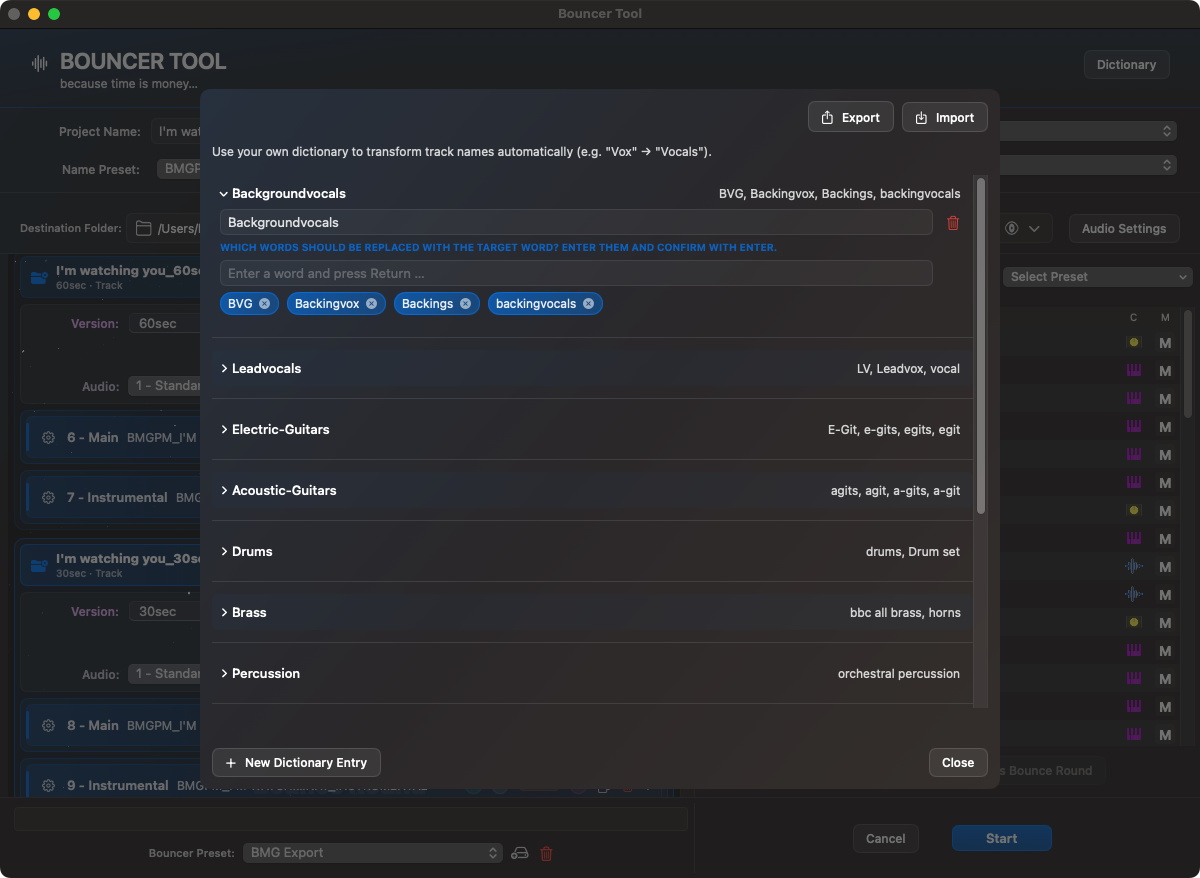
Task: Click the M column header
Action: point(1165,318)
